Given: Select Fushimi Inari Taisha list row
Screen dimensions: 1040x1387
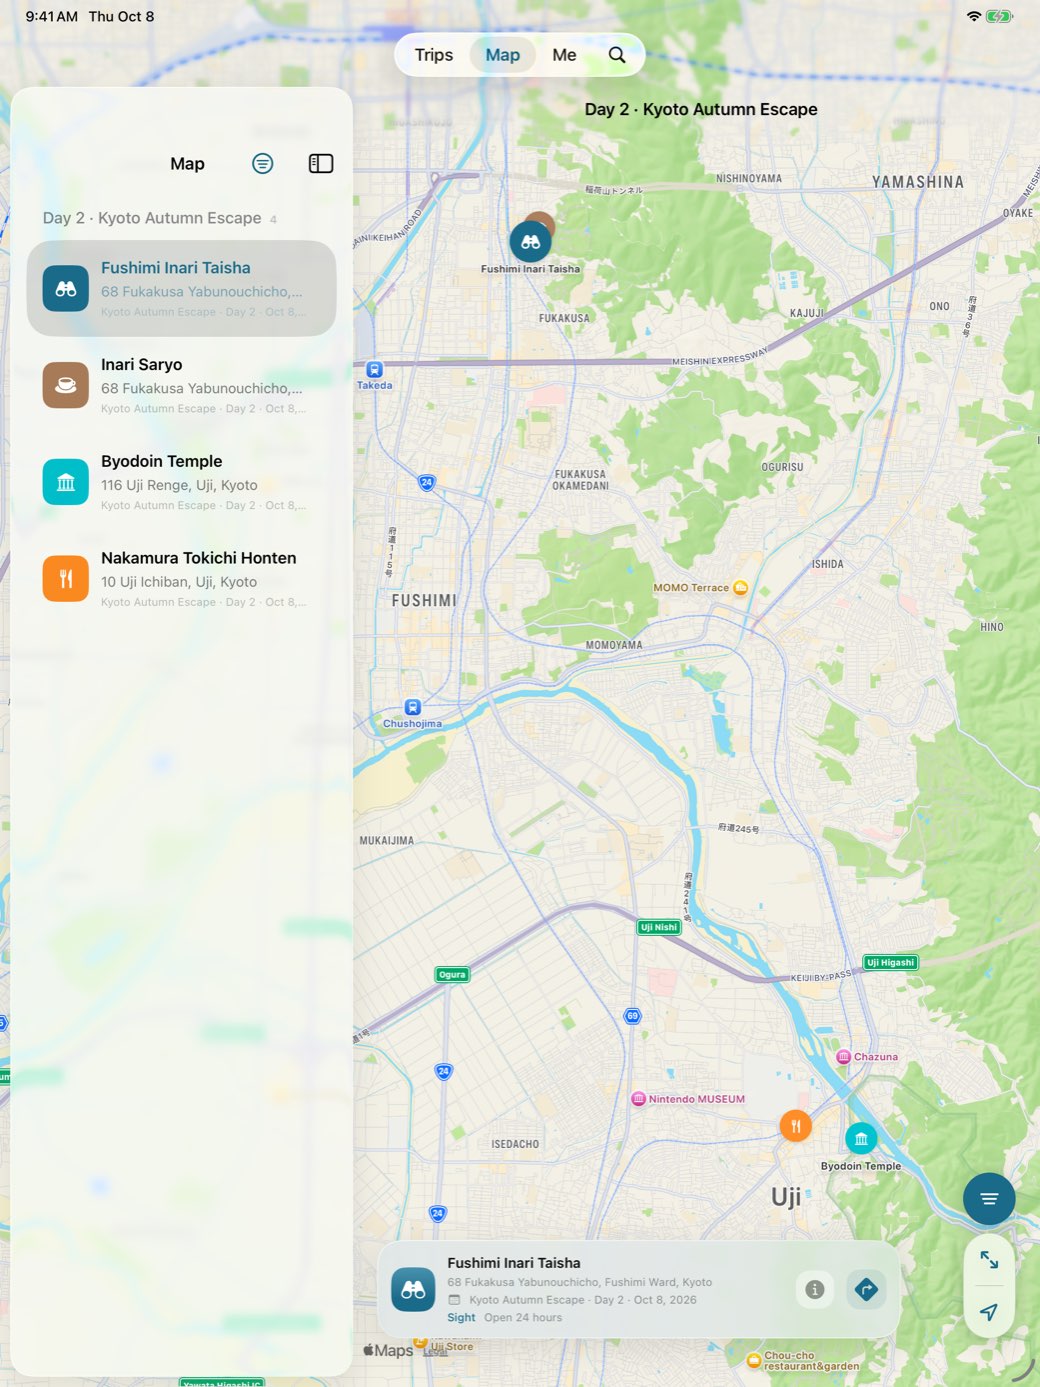Looking at the screenshot, I should pos(181,288).
